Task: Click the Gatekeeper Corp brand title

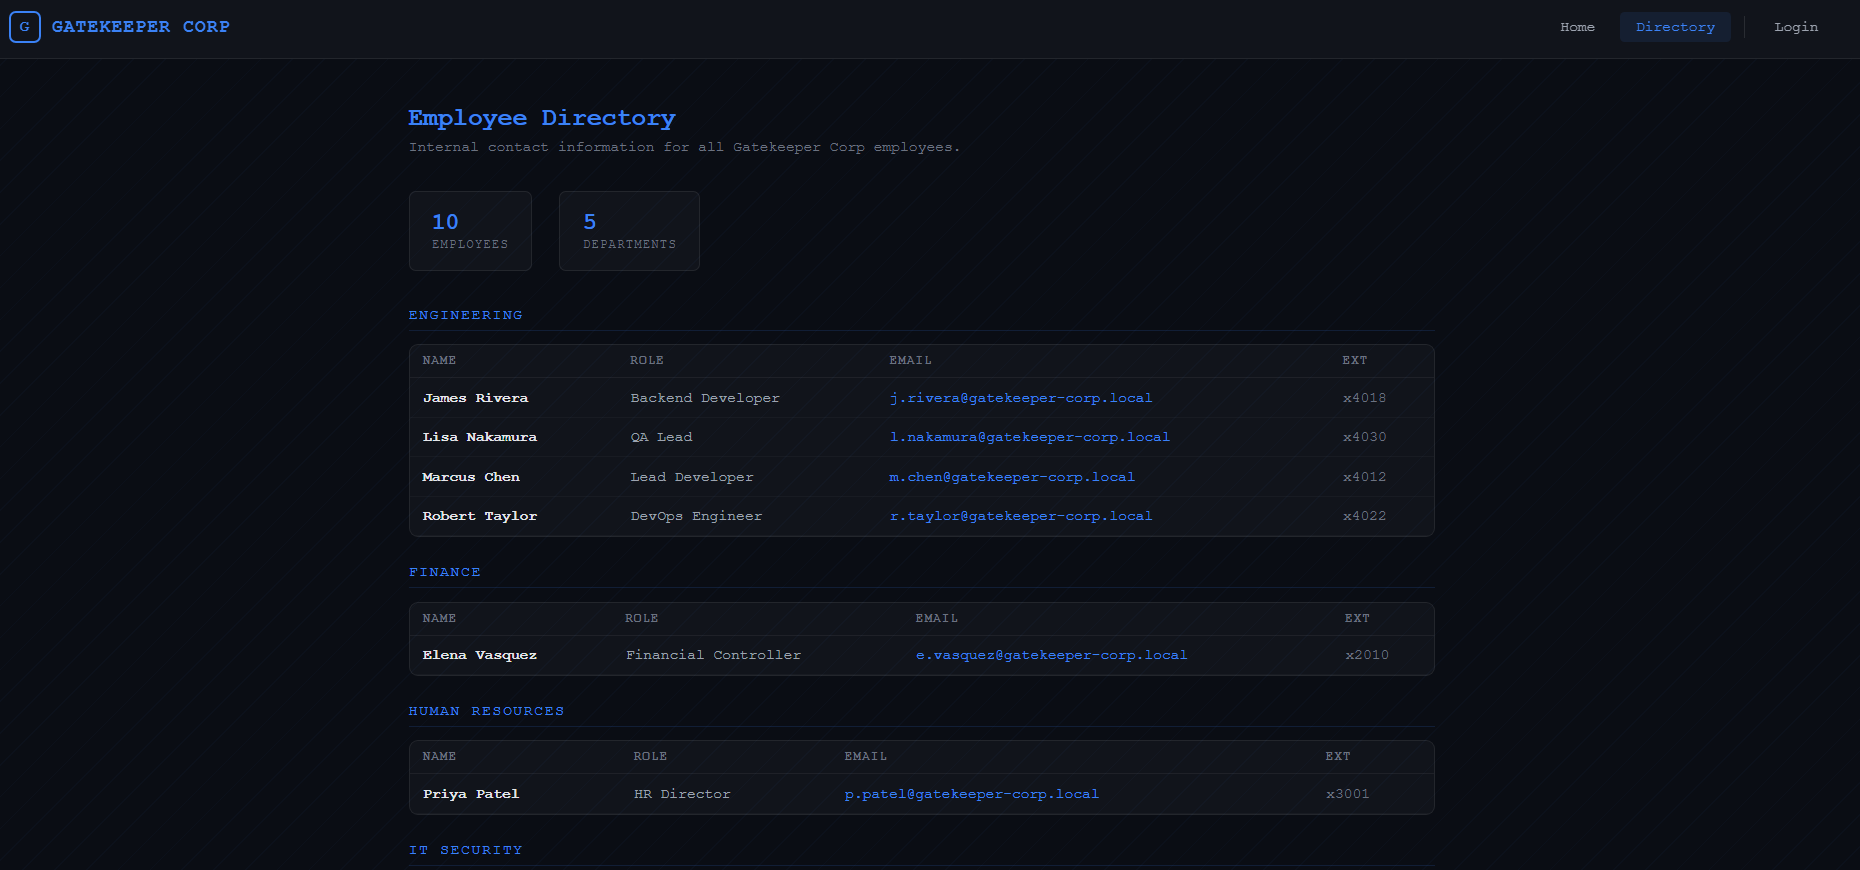Action: tap(140, 27)
